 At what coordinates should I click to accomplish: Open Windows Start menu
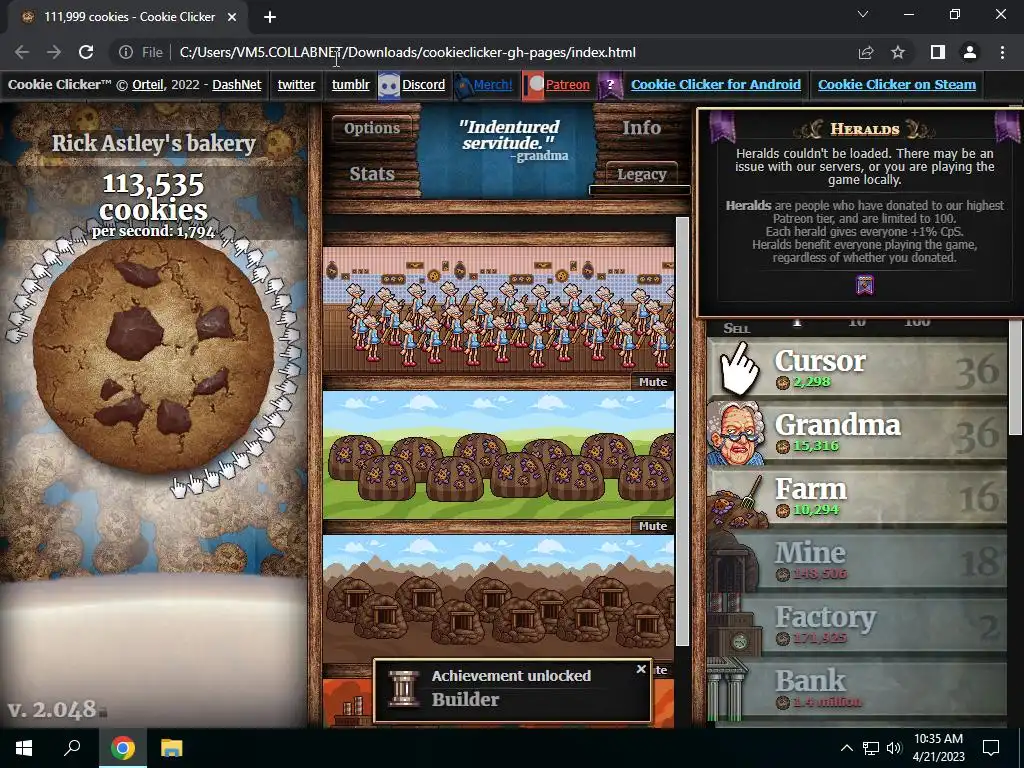point(24,748)
